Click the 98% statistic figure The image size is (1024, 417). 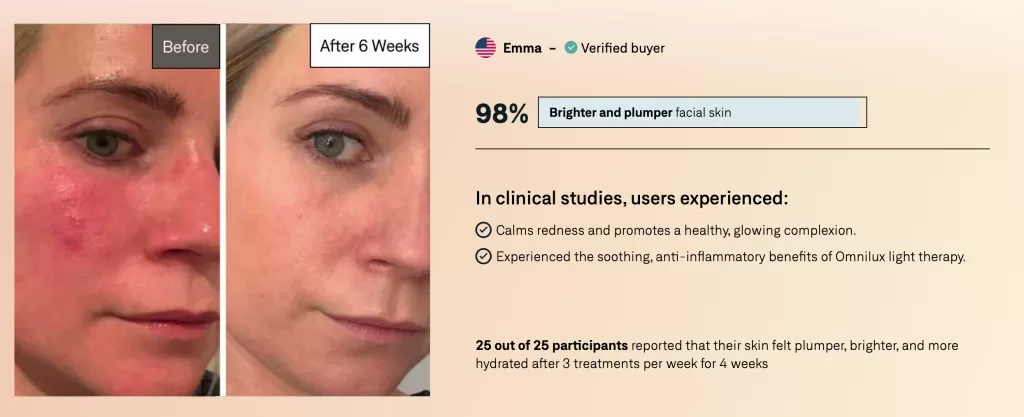tap(502, 114)
